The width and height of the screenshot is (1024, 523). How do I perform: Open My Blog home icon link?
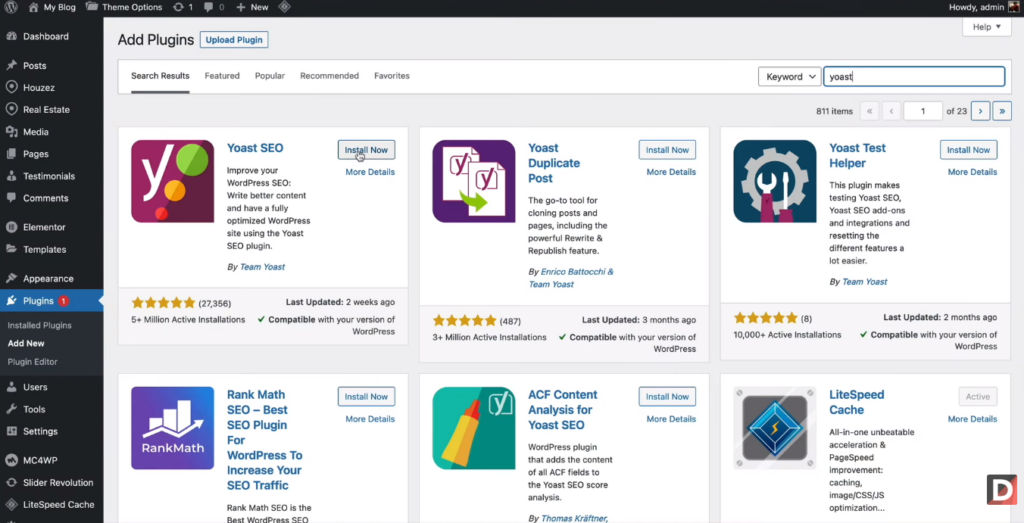52,7
